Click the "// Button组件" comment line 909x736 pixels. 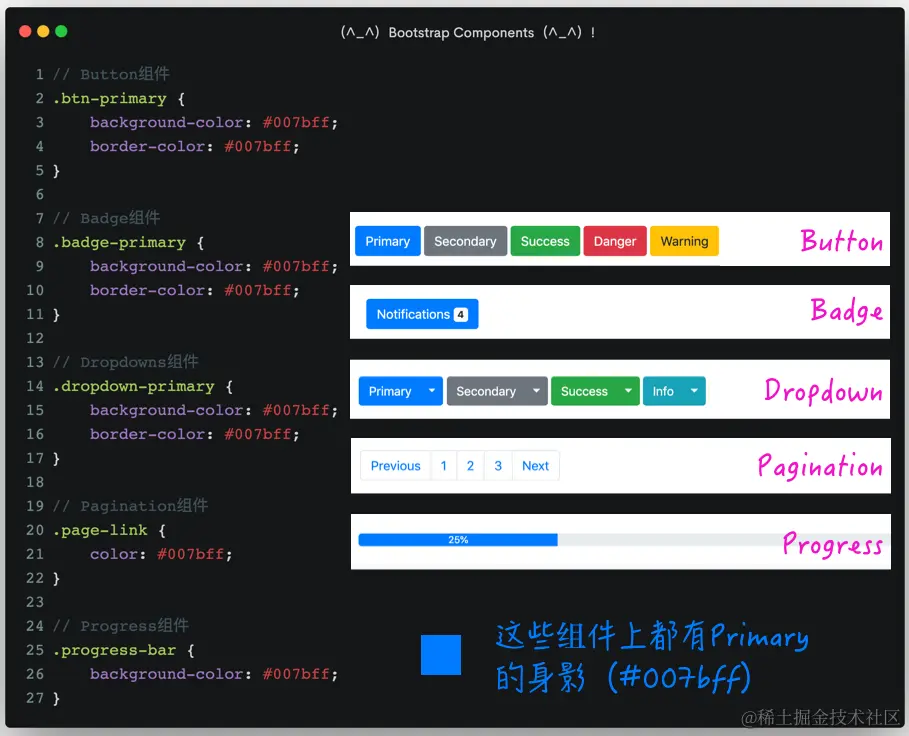click(111, 74)
